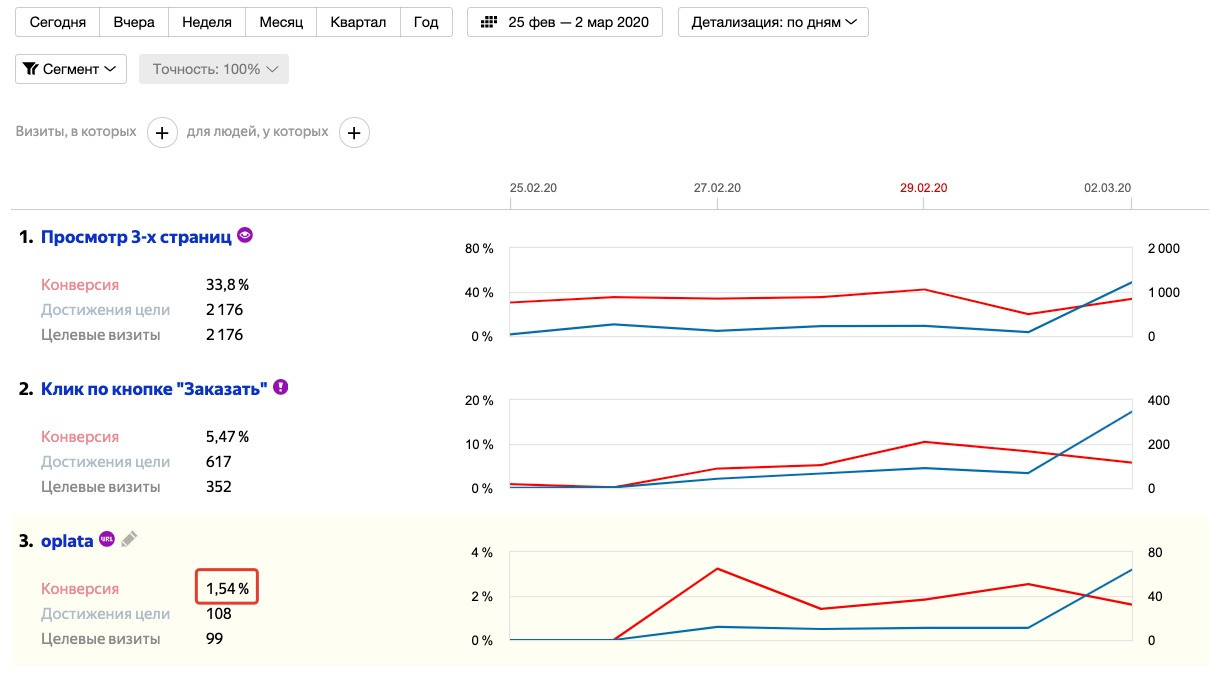Choose the Квартал period tab
The height and width of the screenshot is (673, 1210).
[358, 22]
